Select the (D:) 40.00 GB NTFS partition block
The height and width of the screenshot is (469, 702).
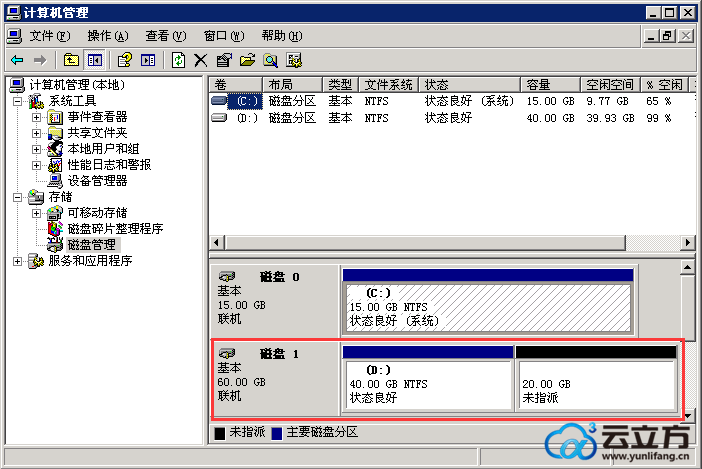[428, 378]
